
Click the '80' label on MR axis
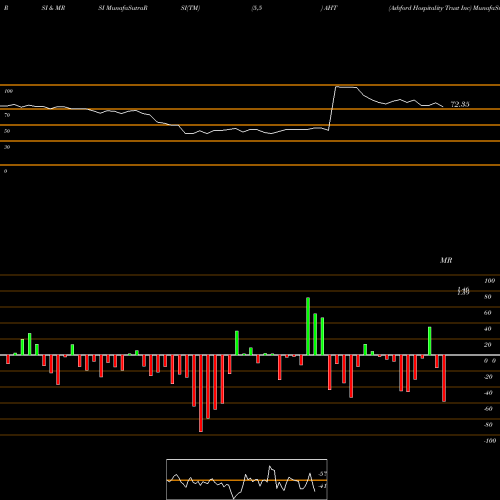(x=488, y=297)
